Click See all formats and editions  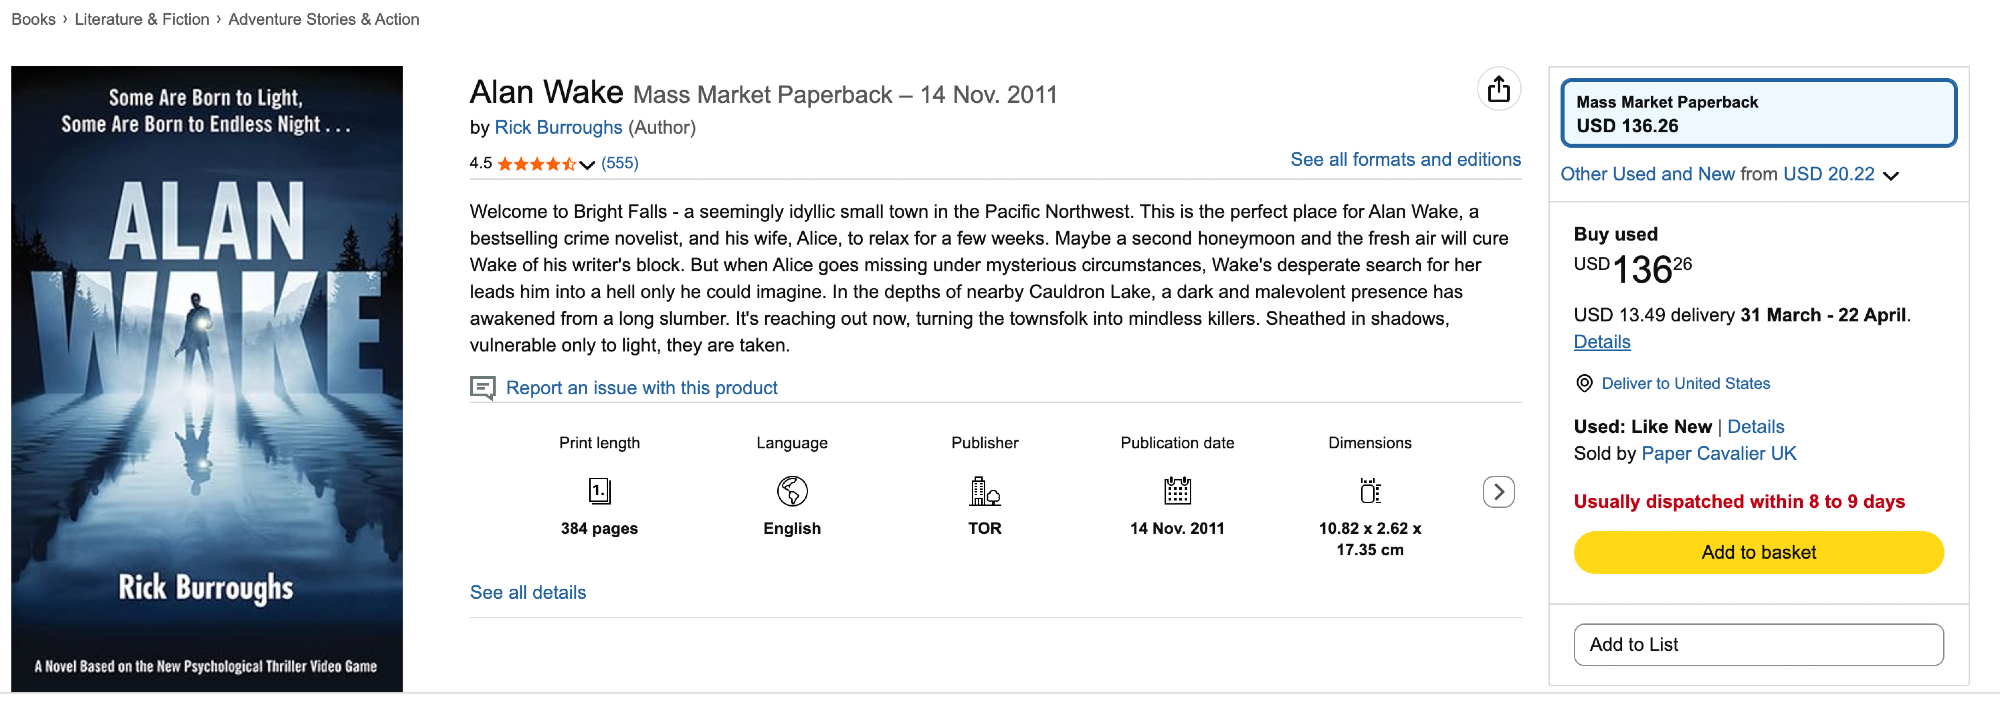1405,159
